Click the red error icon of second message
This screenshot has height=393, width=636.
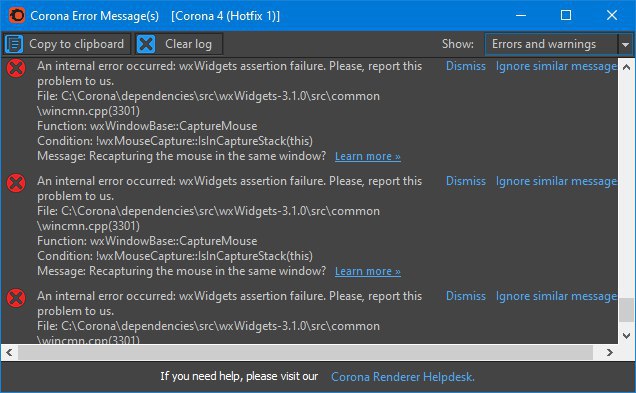point(16,183)
